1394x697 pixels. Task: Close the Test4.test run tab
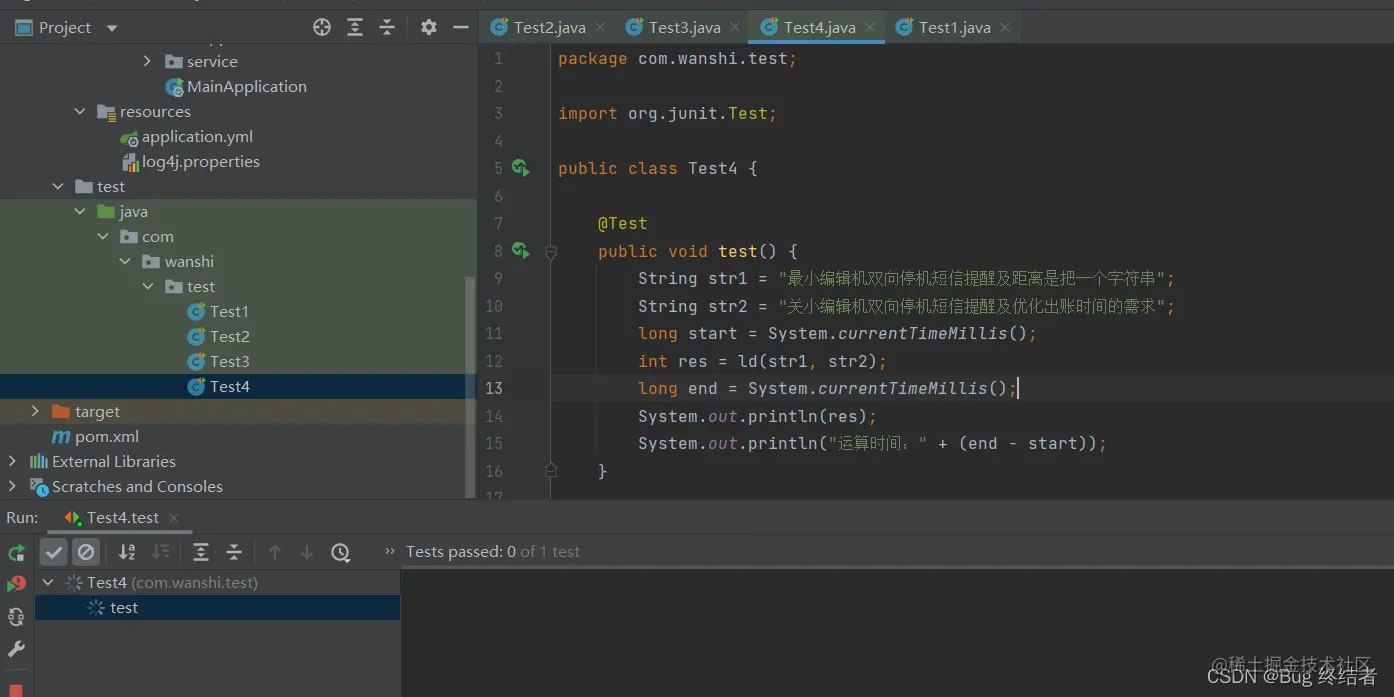coord(174,517)
